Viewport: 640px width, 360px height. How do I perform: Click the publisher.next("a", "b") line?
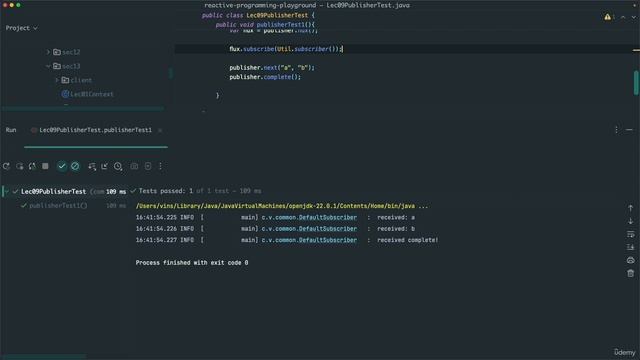[272, 68]
